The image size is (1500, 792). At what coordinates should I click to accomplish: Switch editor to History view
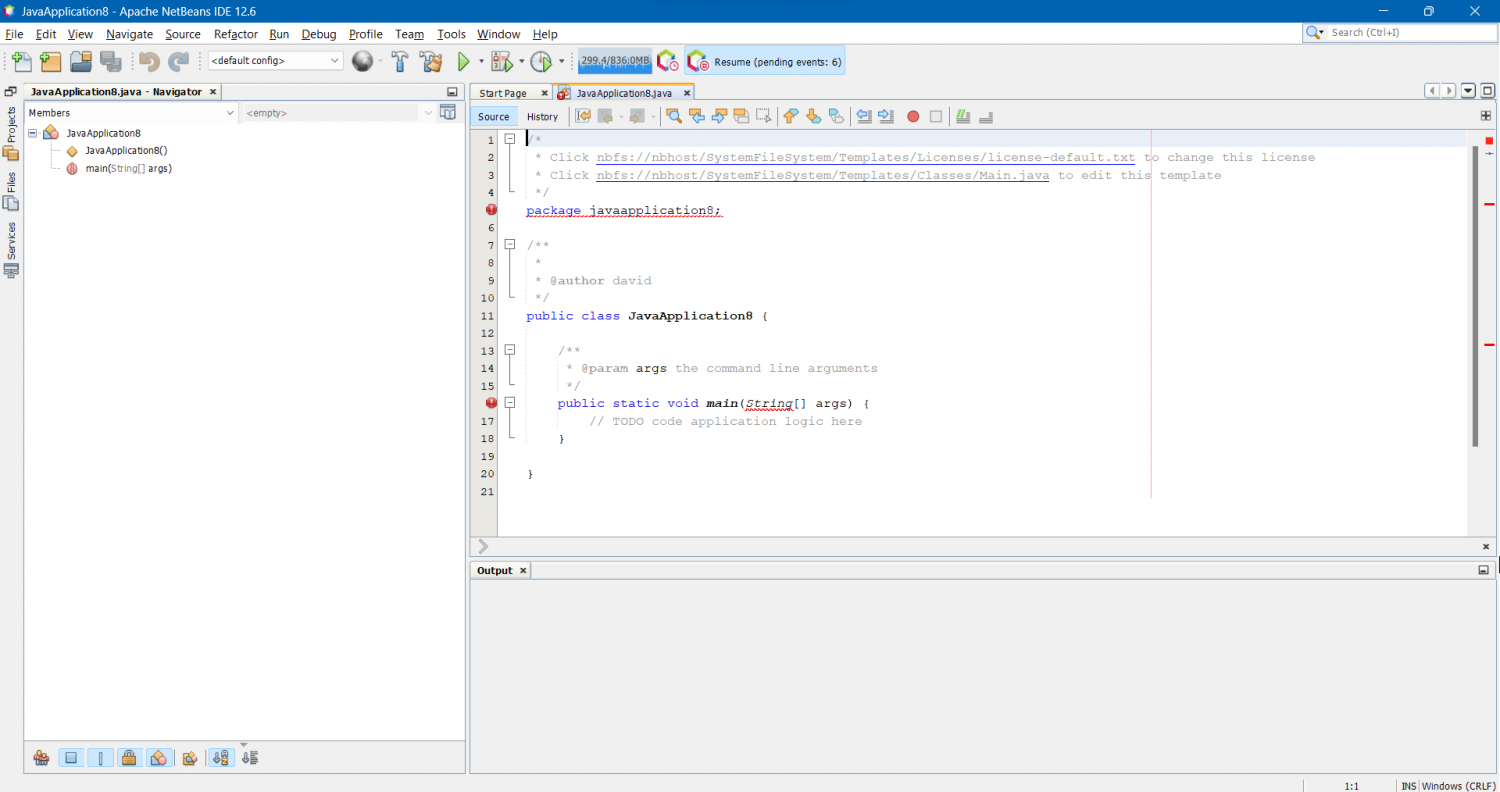coord(543,117)
